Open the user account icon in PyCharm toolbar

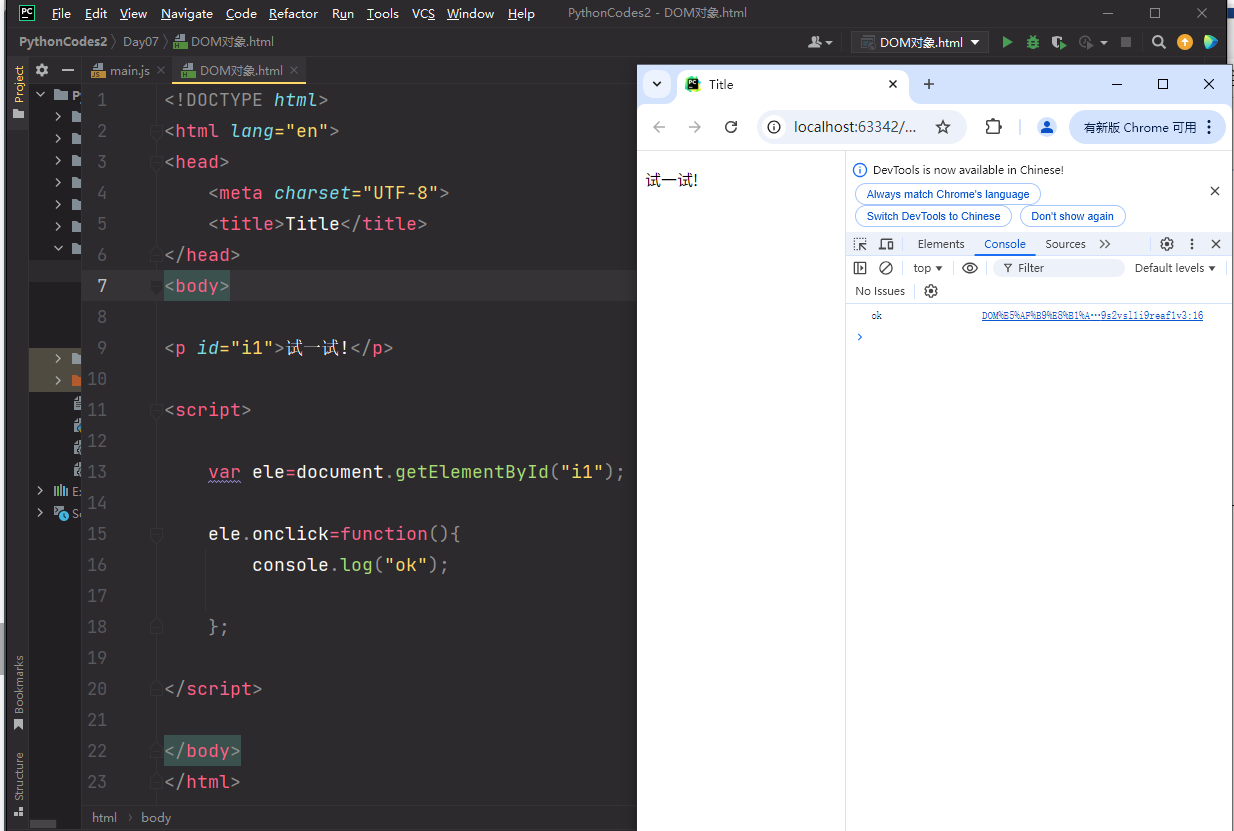click(x=818, y=42)
